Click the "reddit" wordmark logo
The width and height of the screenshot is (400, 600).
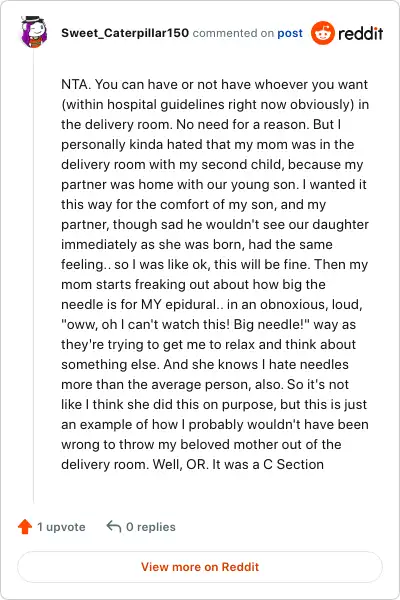(x=360, y=34)
